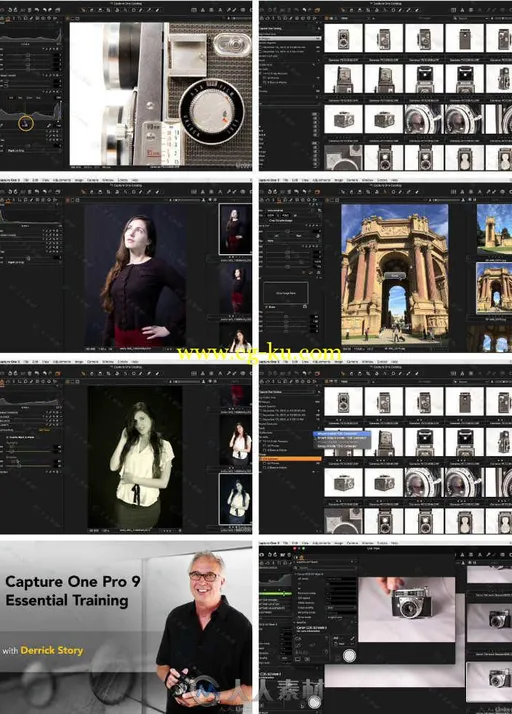Click the small pop-up button over the palace arch
The width and height of the screenshot is (512, 714).
pos(395,275)
